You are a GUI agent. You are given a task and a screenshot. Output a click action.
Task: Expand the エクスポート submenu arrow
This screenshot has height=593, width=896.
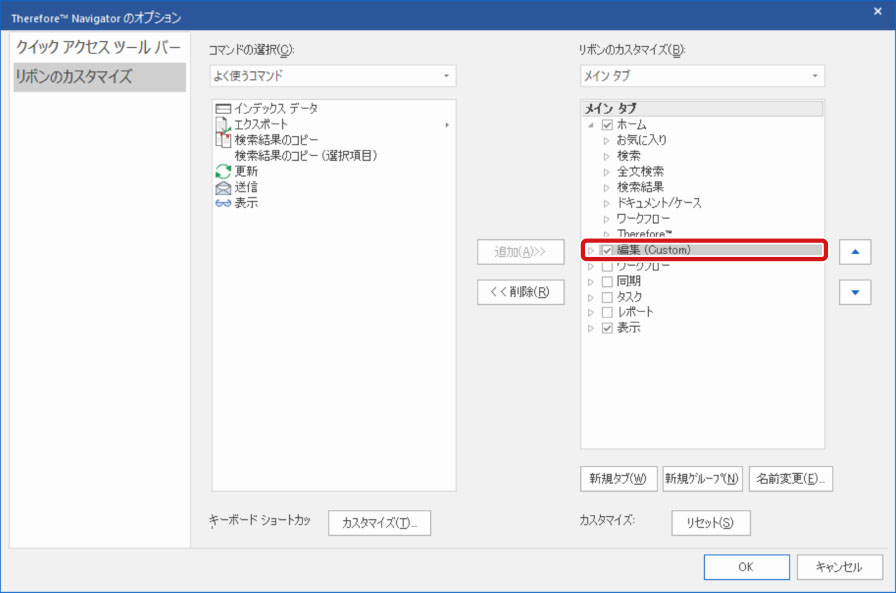tap(447, 125)
